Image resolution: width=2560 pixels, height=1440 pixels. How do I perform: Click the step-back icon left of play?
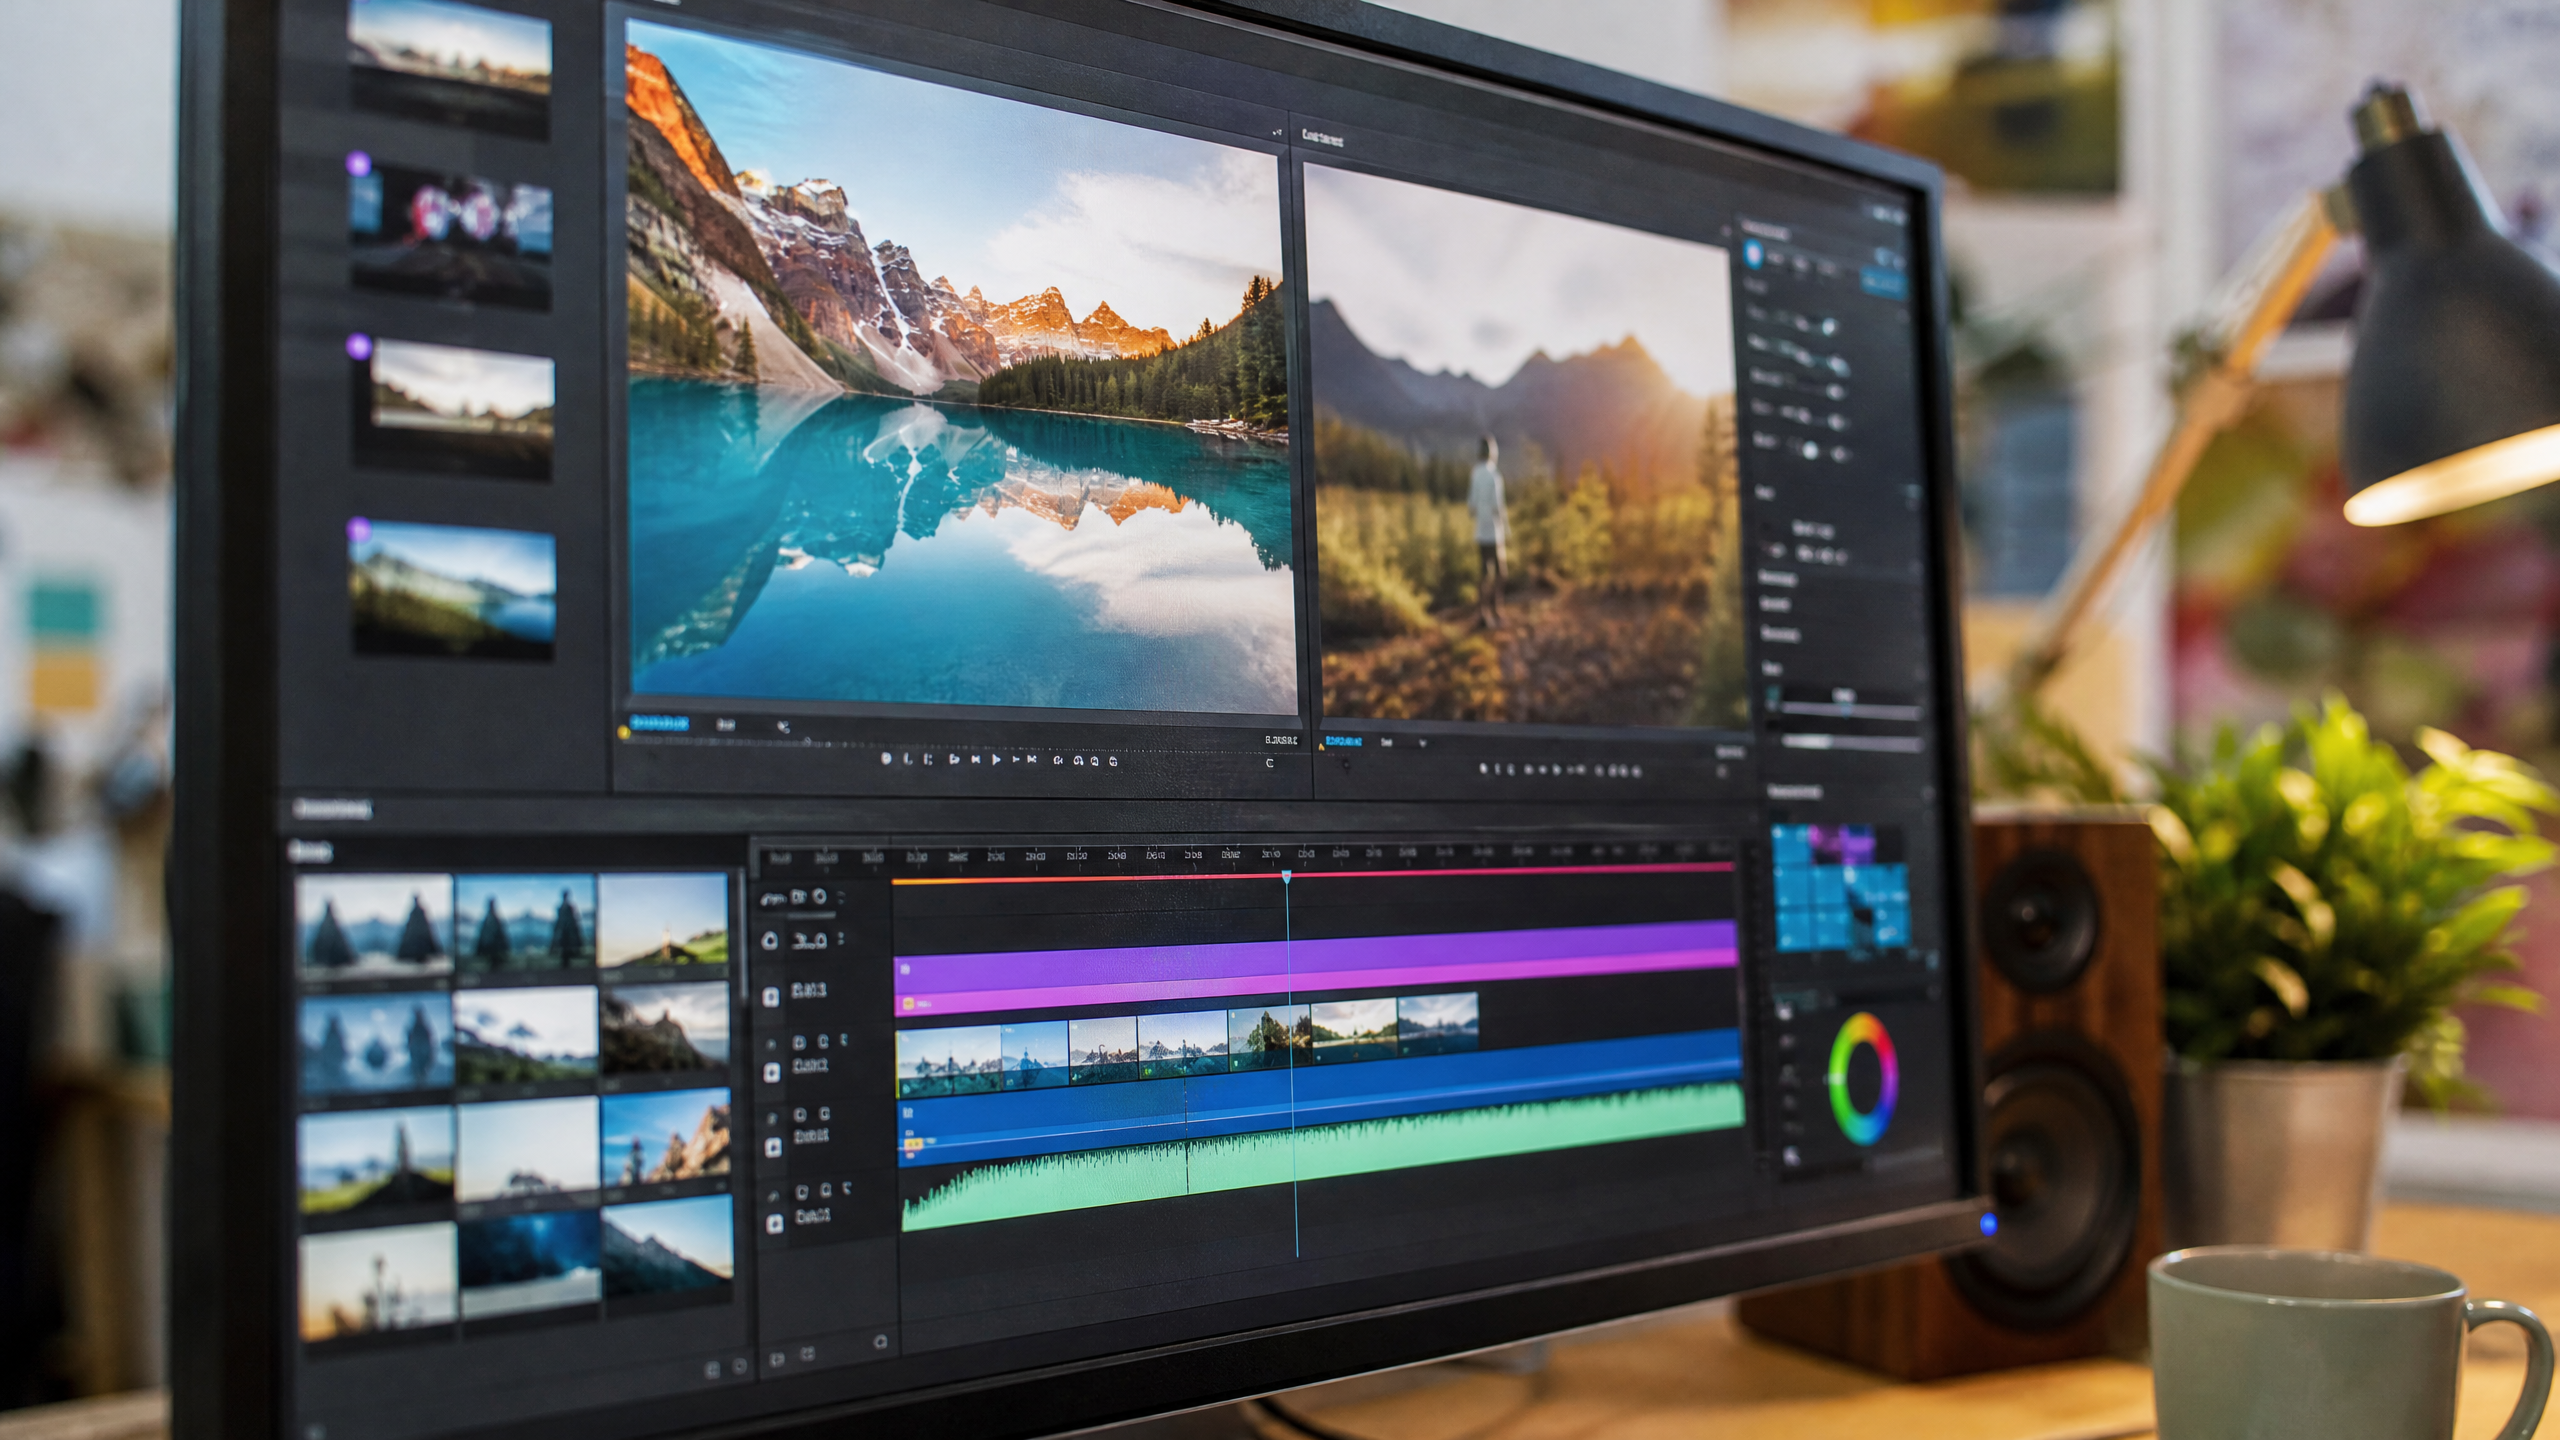pos(975,760)
